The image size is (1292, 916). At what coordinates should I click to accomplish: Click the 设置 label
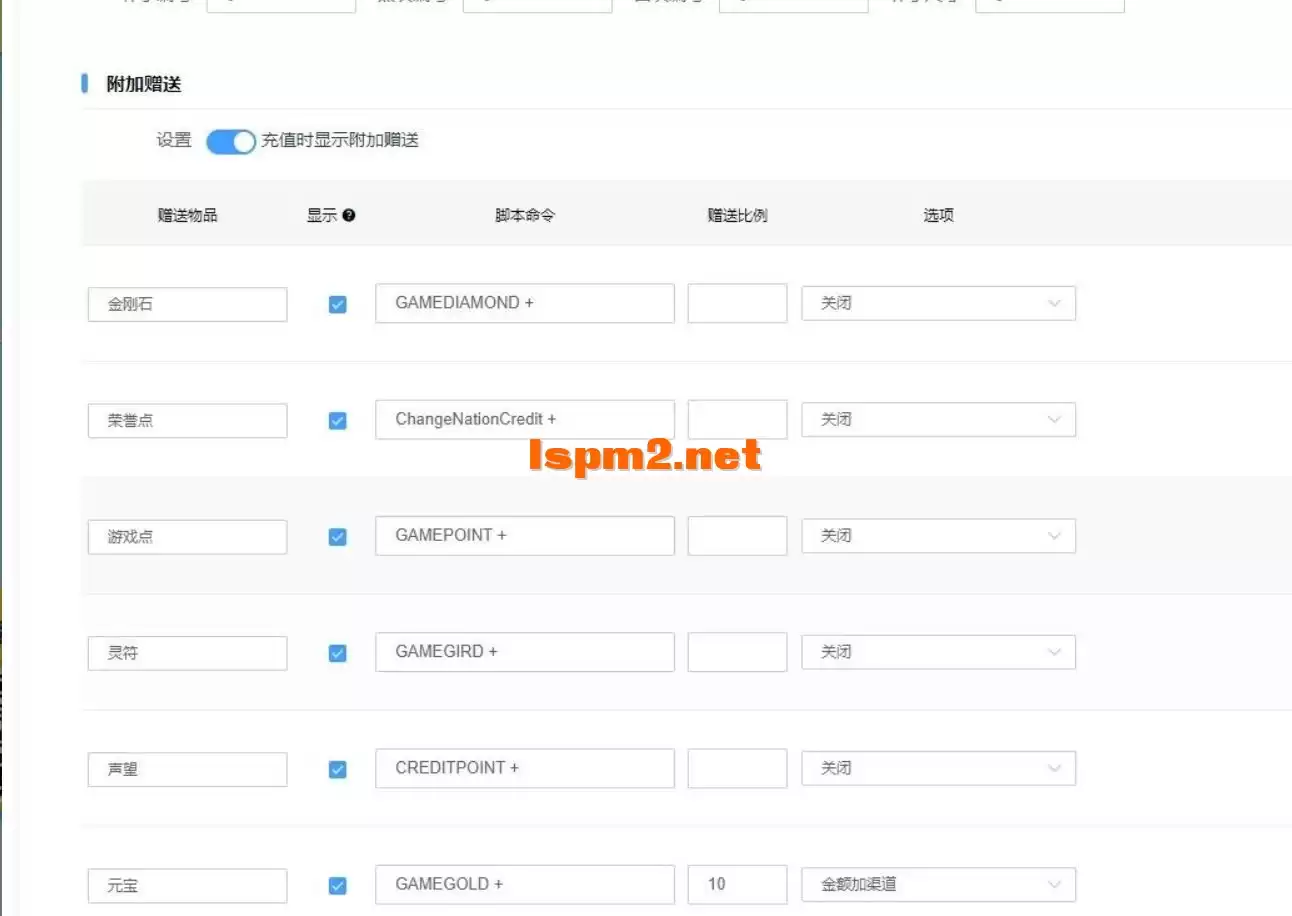(174, 140)
